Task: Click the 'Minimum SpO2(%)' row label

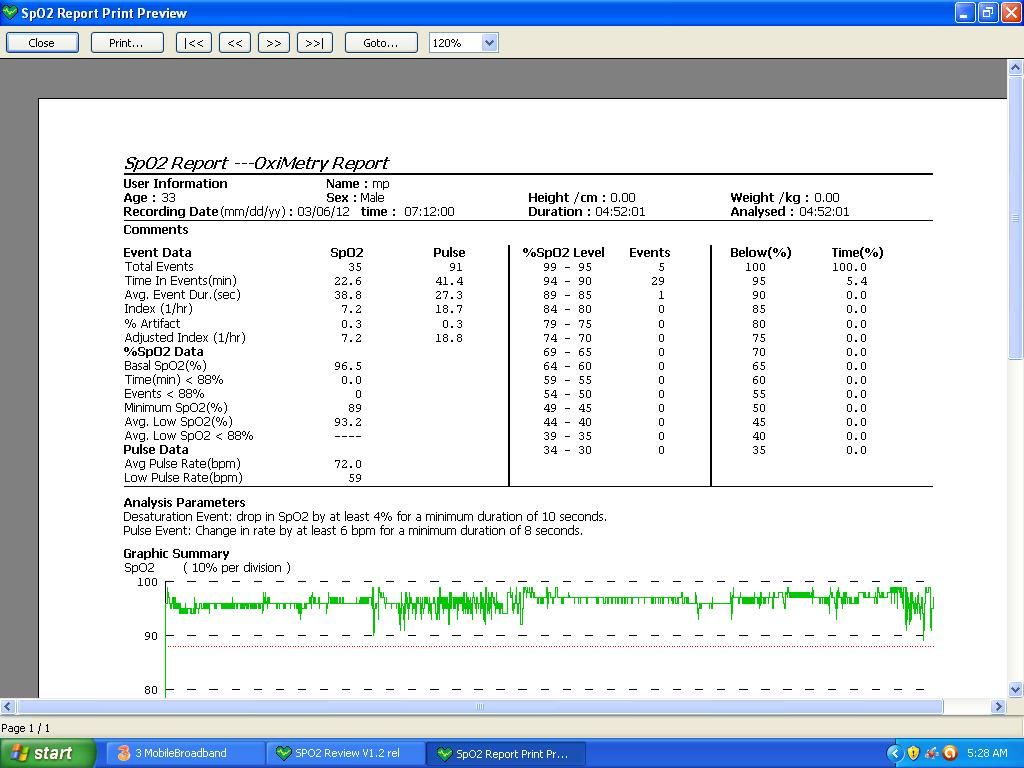Action: pos(176,408)
